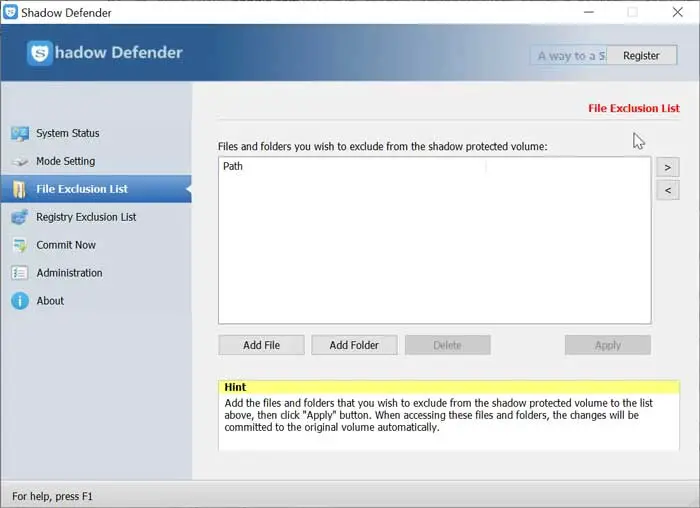
Task: Click the Mode Setting drive icon
Action: pos(20,161)
